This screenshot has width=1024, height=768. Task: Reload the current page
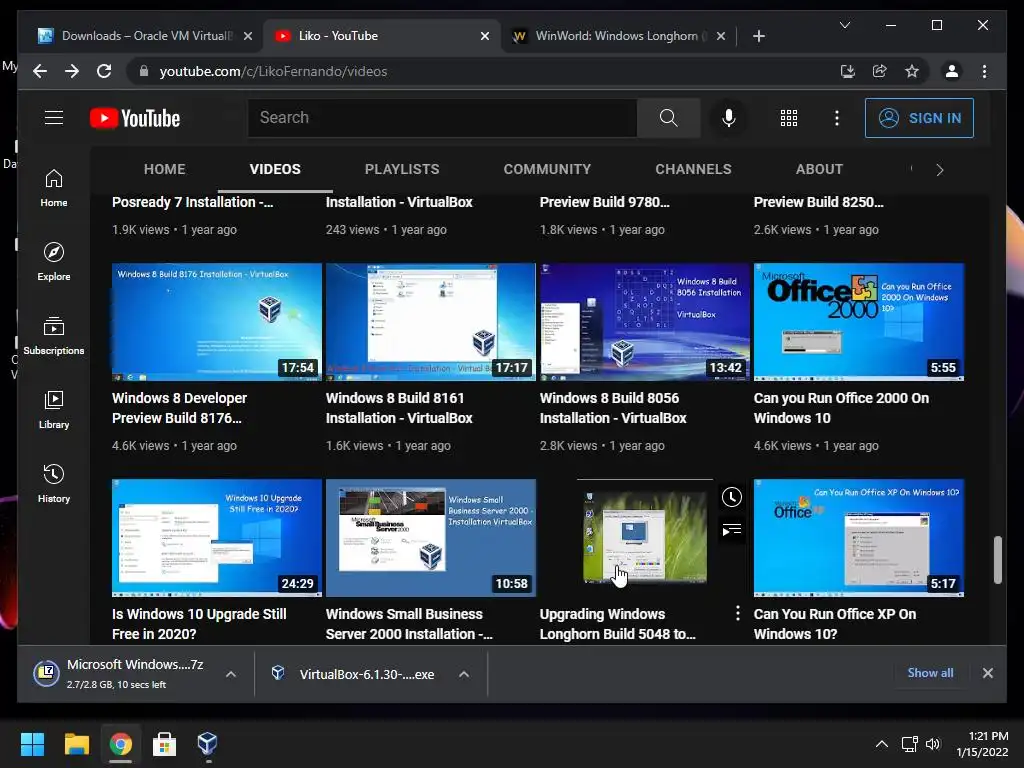point(104,71)
